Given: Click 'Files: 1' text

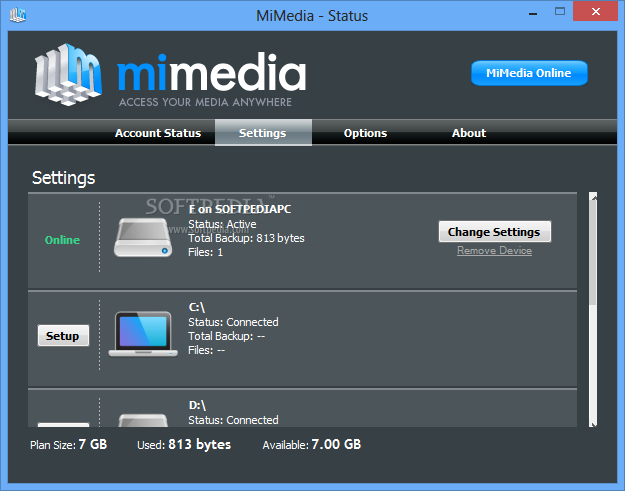Looking at the screenshot, I should [205, 252].
